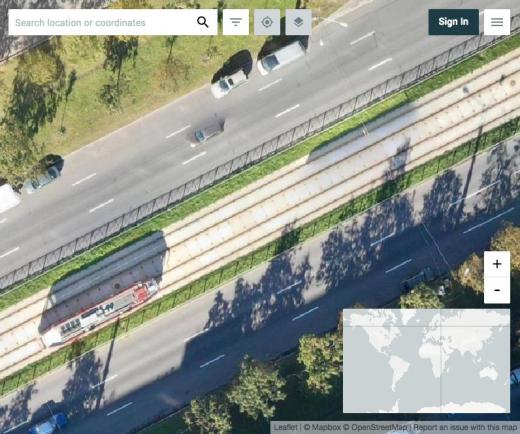The height and width of the screenshot is (434, 520).
Task: Click the magnifying glass search icon
Action: (203, 22)
